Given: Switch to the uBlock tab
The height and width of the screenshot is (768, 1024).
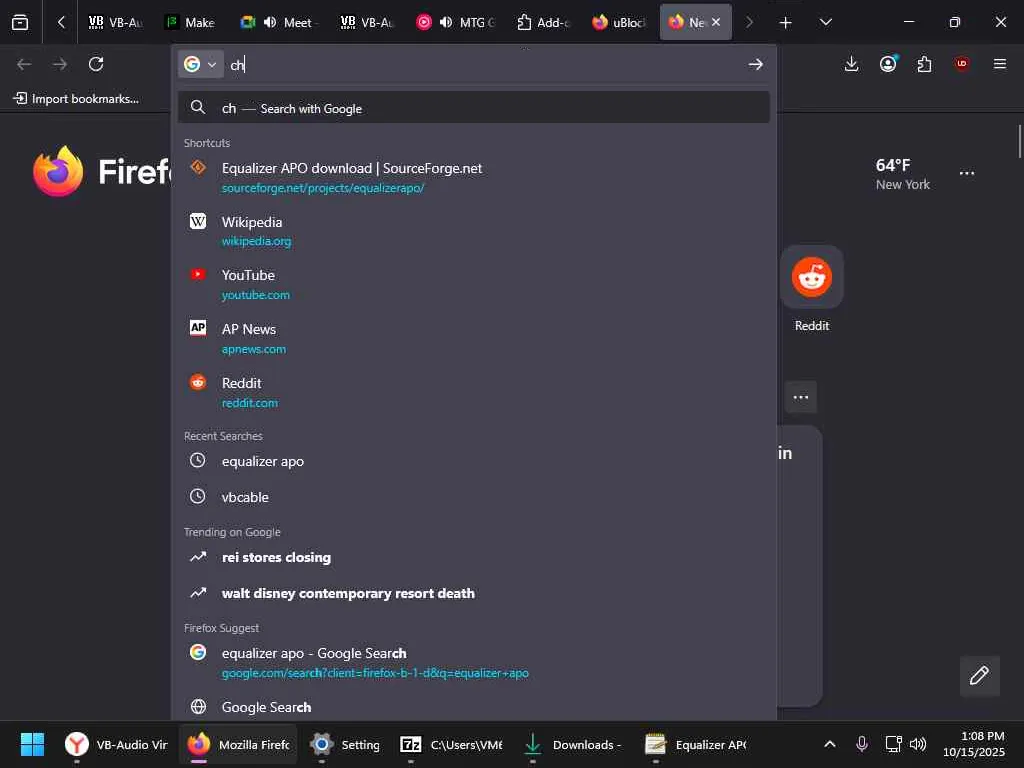Looking at the screenshot, I should (619, 22).
